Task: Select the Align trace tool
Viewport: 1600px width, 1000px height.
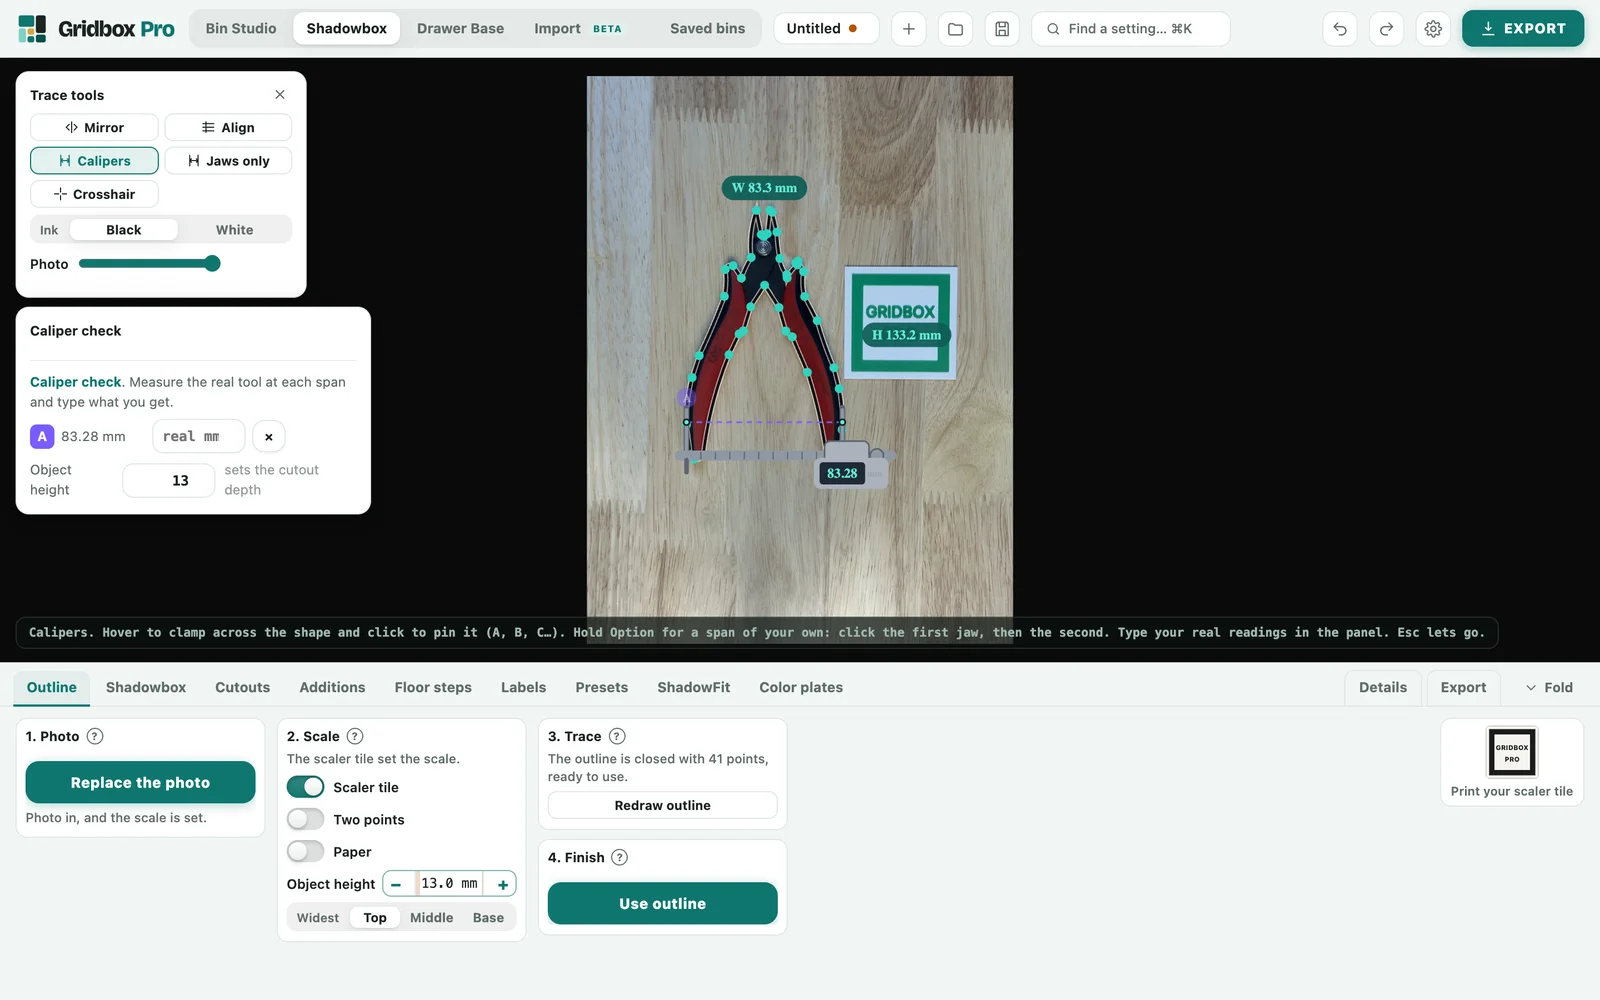Action: click(228, 128)
